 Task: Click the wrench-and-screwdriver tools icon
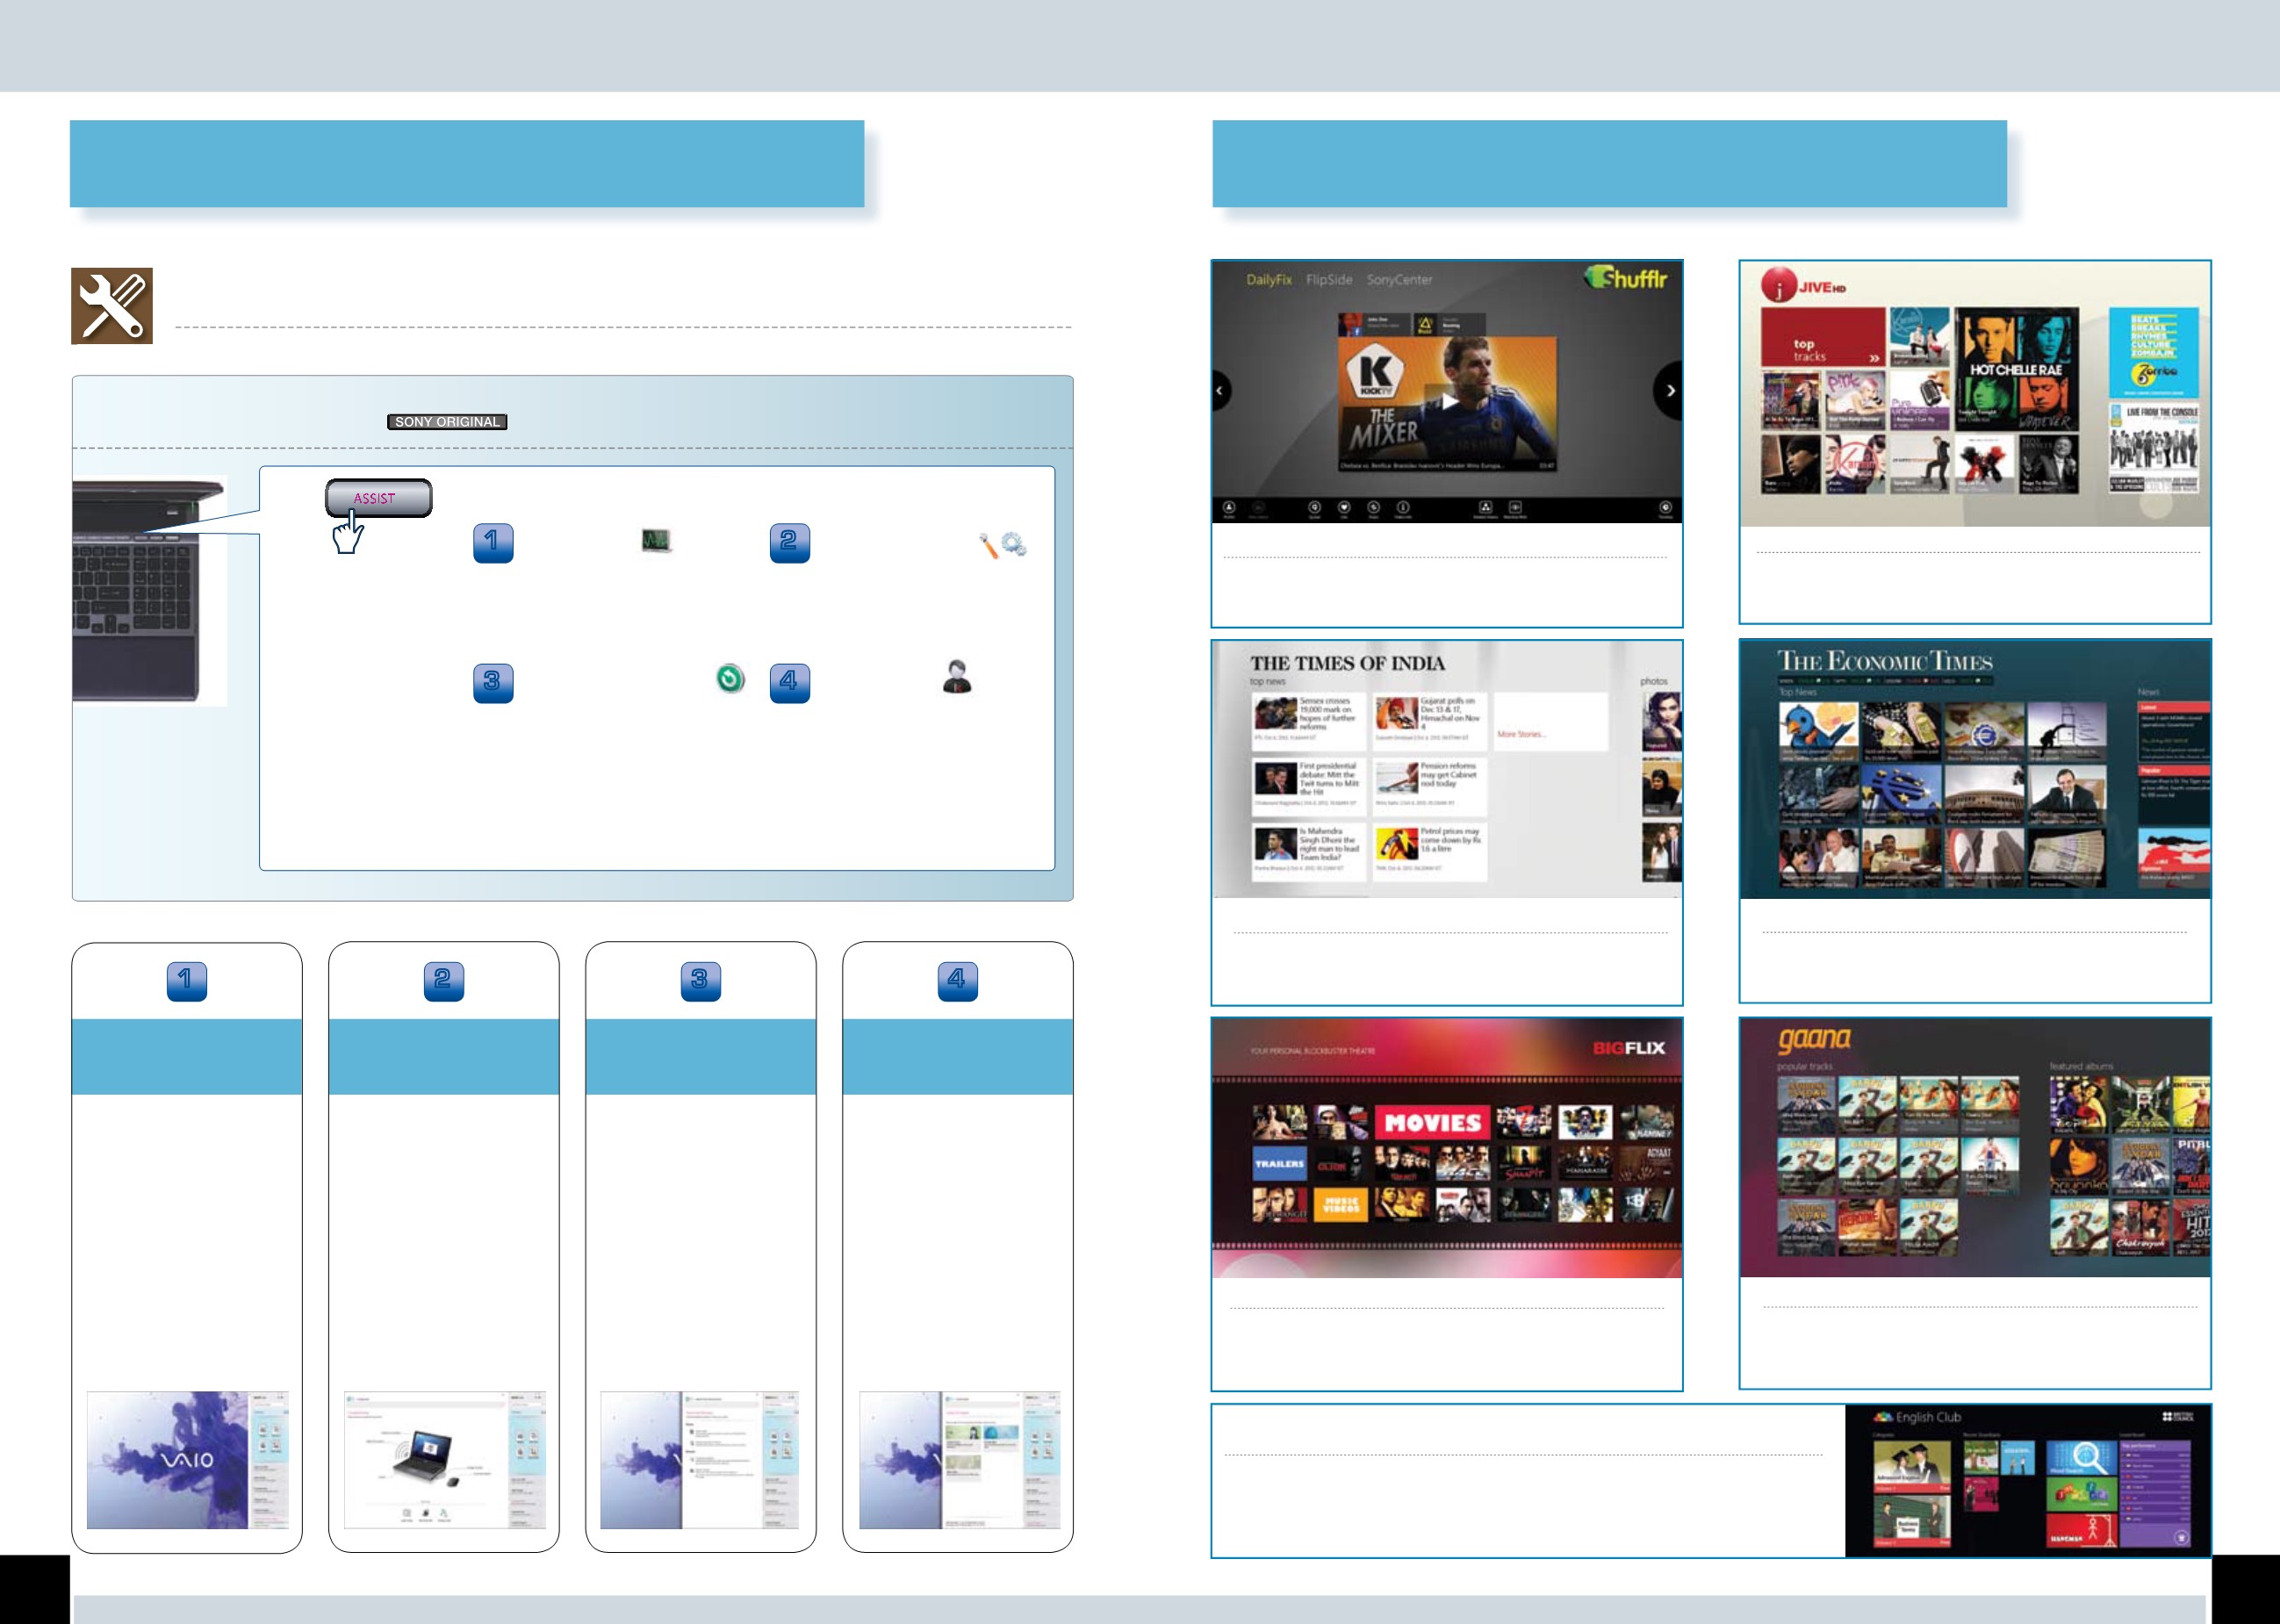tap(112, 306)
